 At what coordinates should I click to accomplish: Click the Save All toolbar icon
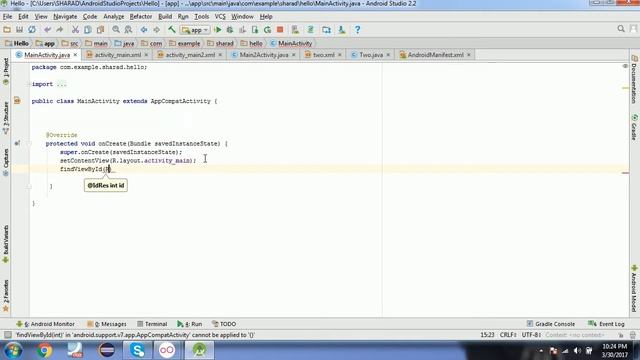[19, 30]
